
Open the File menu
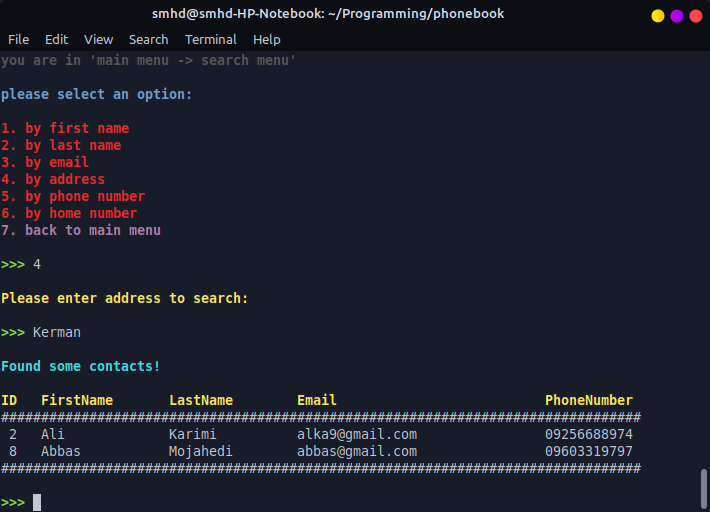pos(19,40)
